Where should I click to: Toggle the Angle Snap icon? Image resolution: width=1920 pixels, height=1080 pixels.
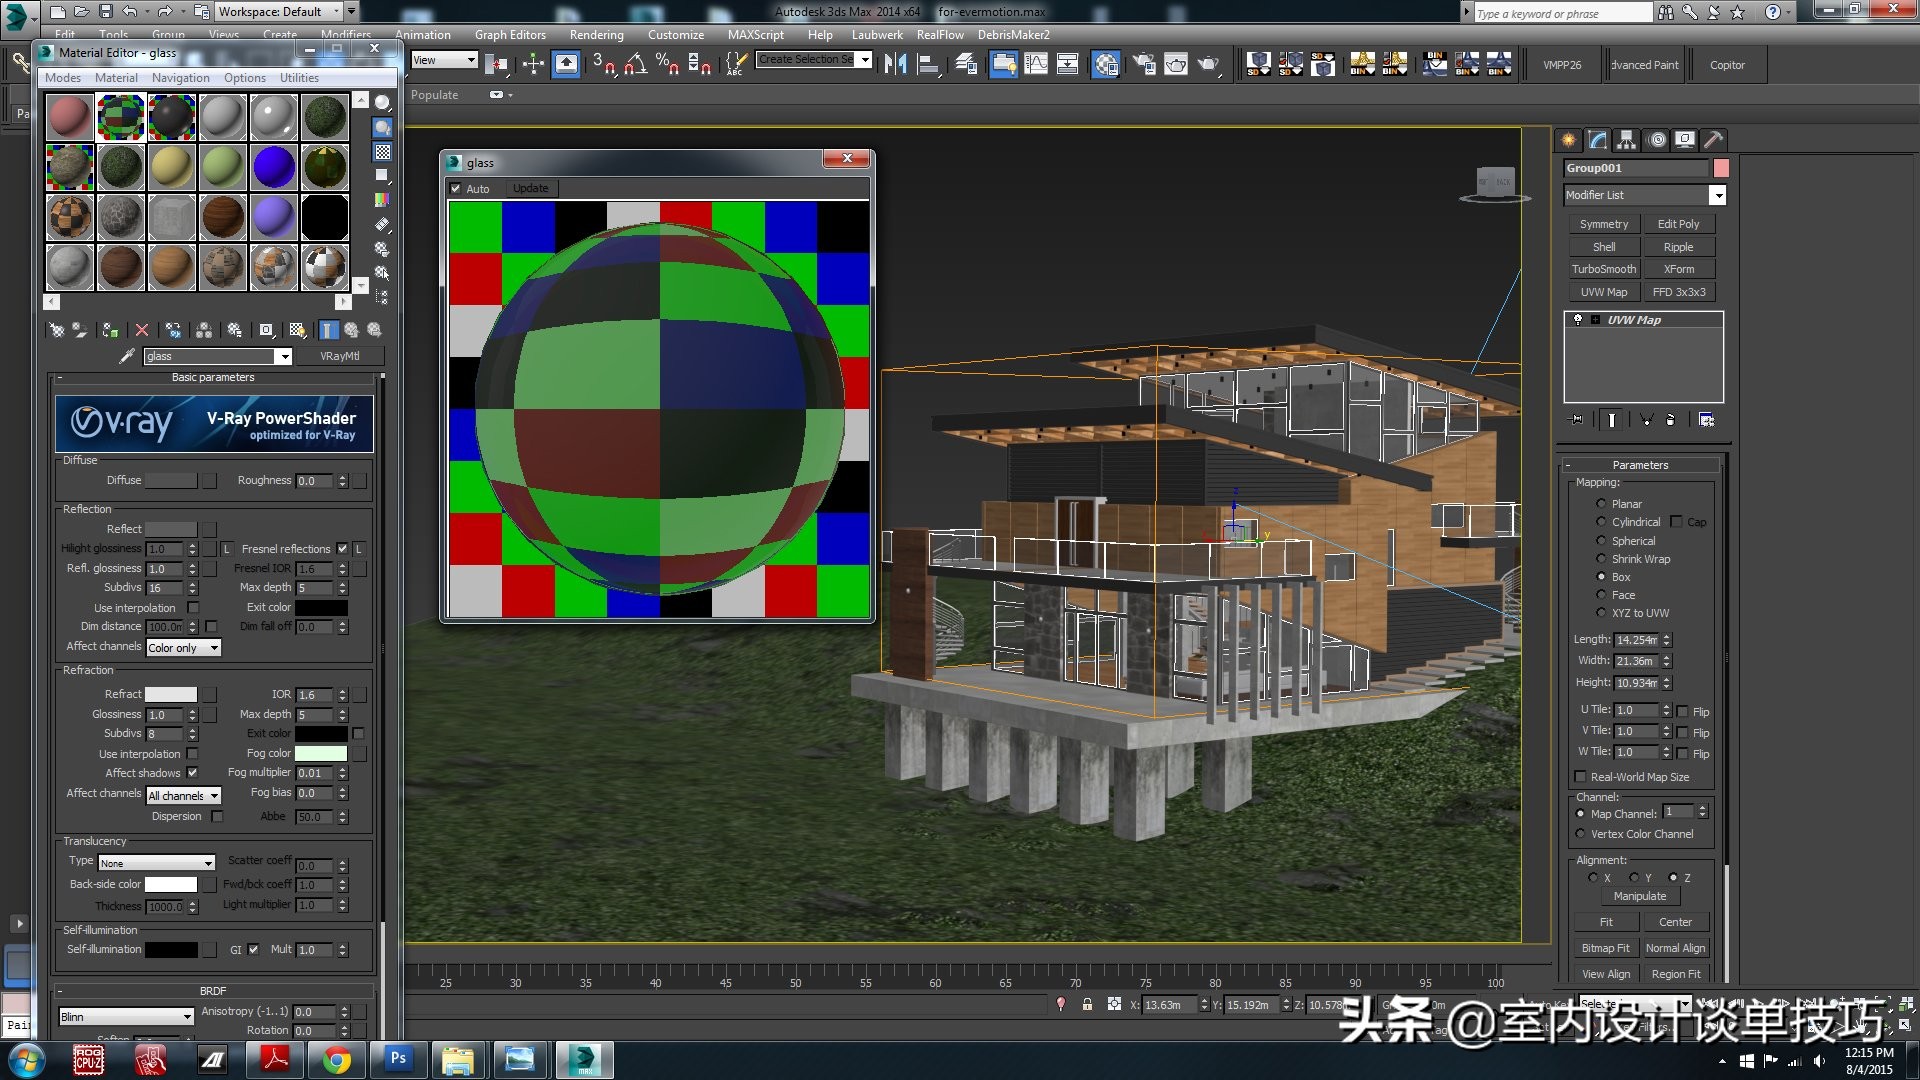tap(635, 65)
